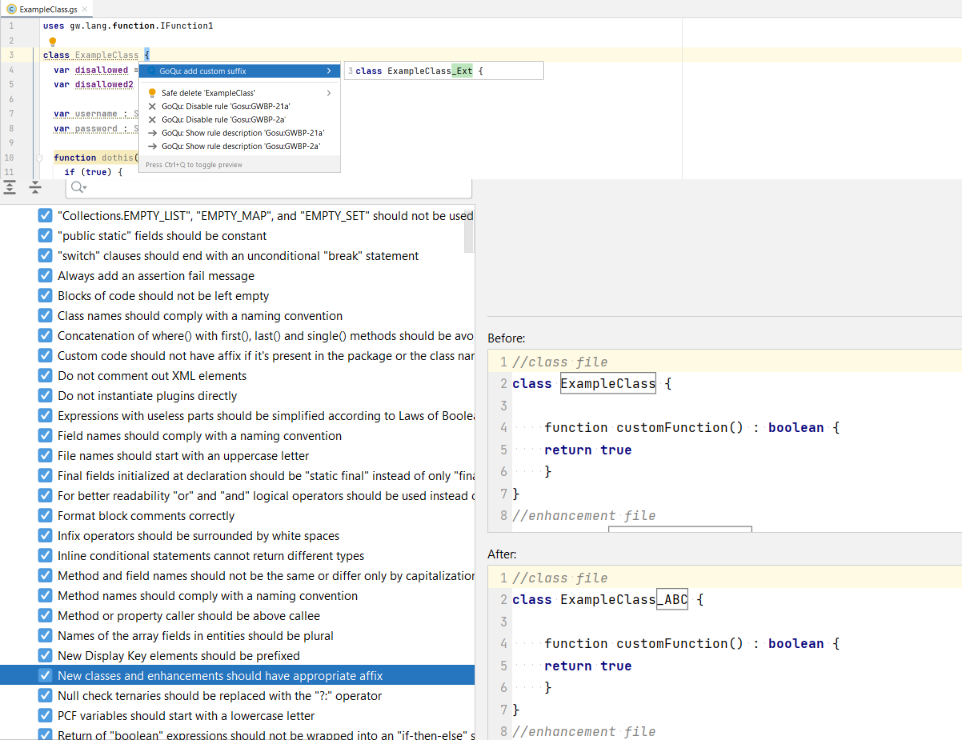This screenshot has width=962, height=740.
Task: Click the X icon for Disable rule 'Gosu:GWBP-21a'
Action: (152, 106)
